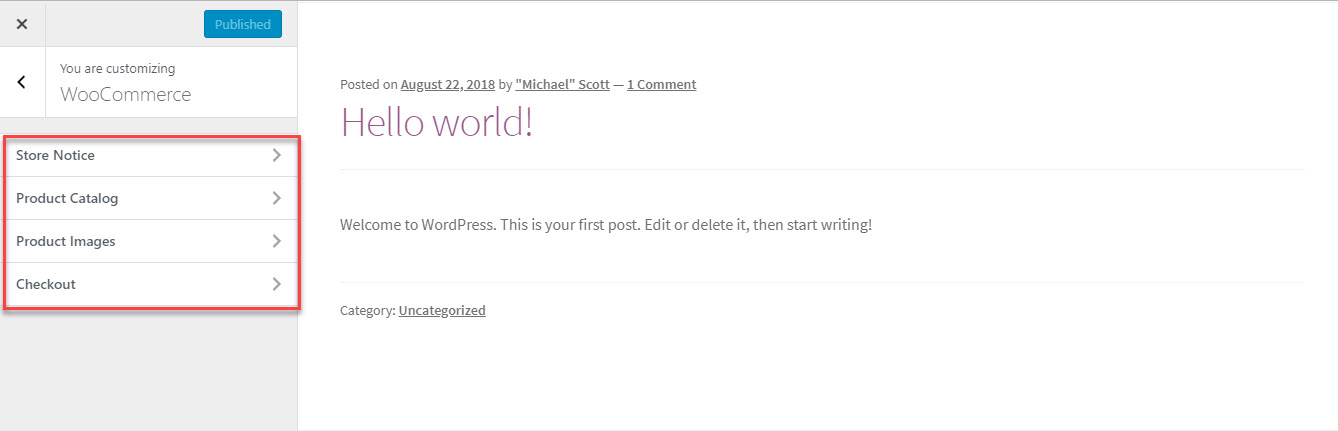Screen dimensions: 1338x431
Task: Click the Published button
Action: [x=242, y=24]
